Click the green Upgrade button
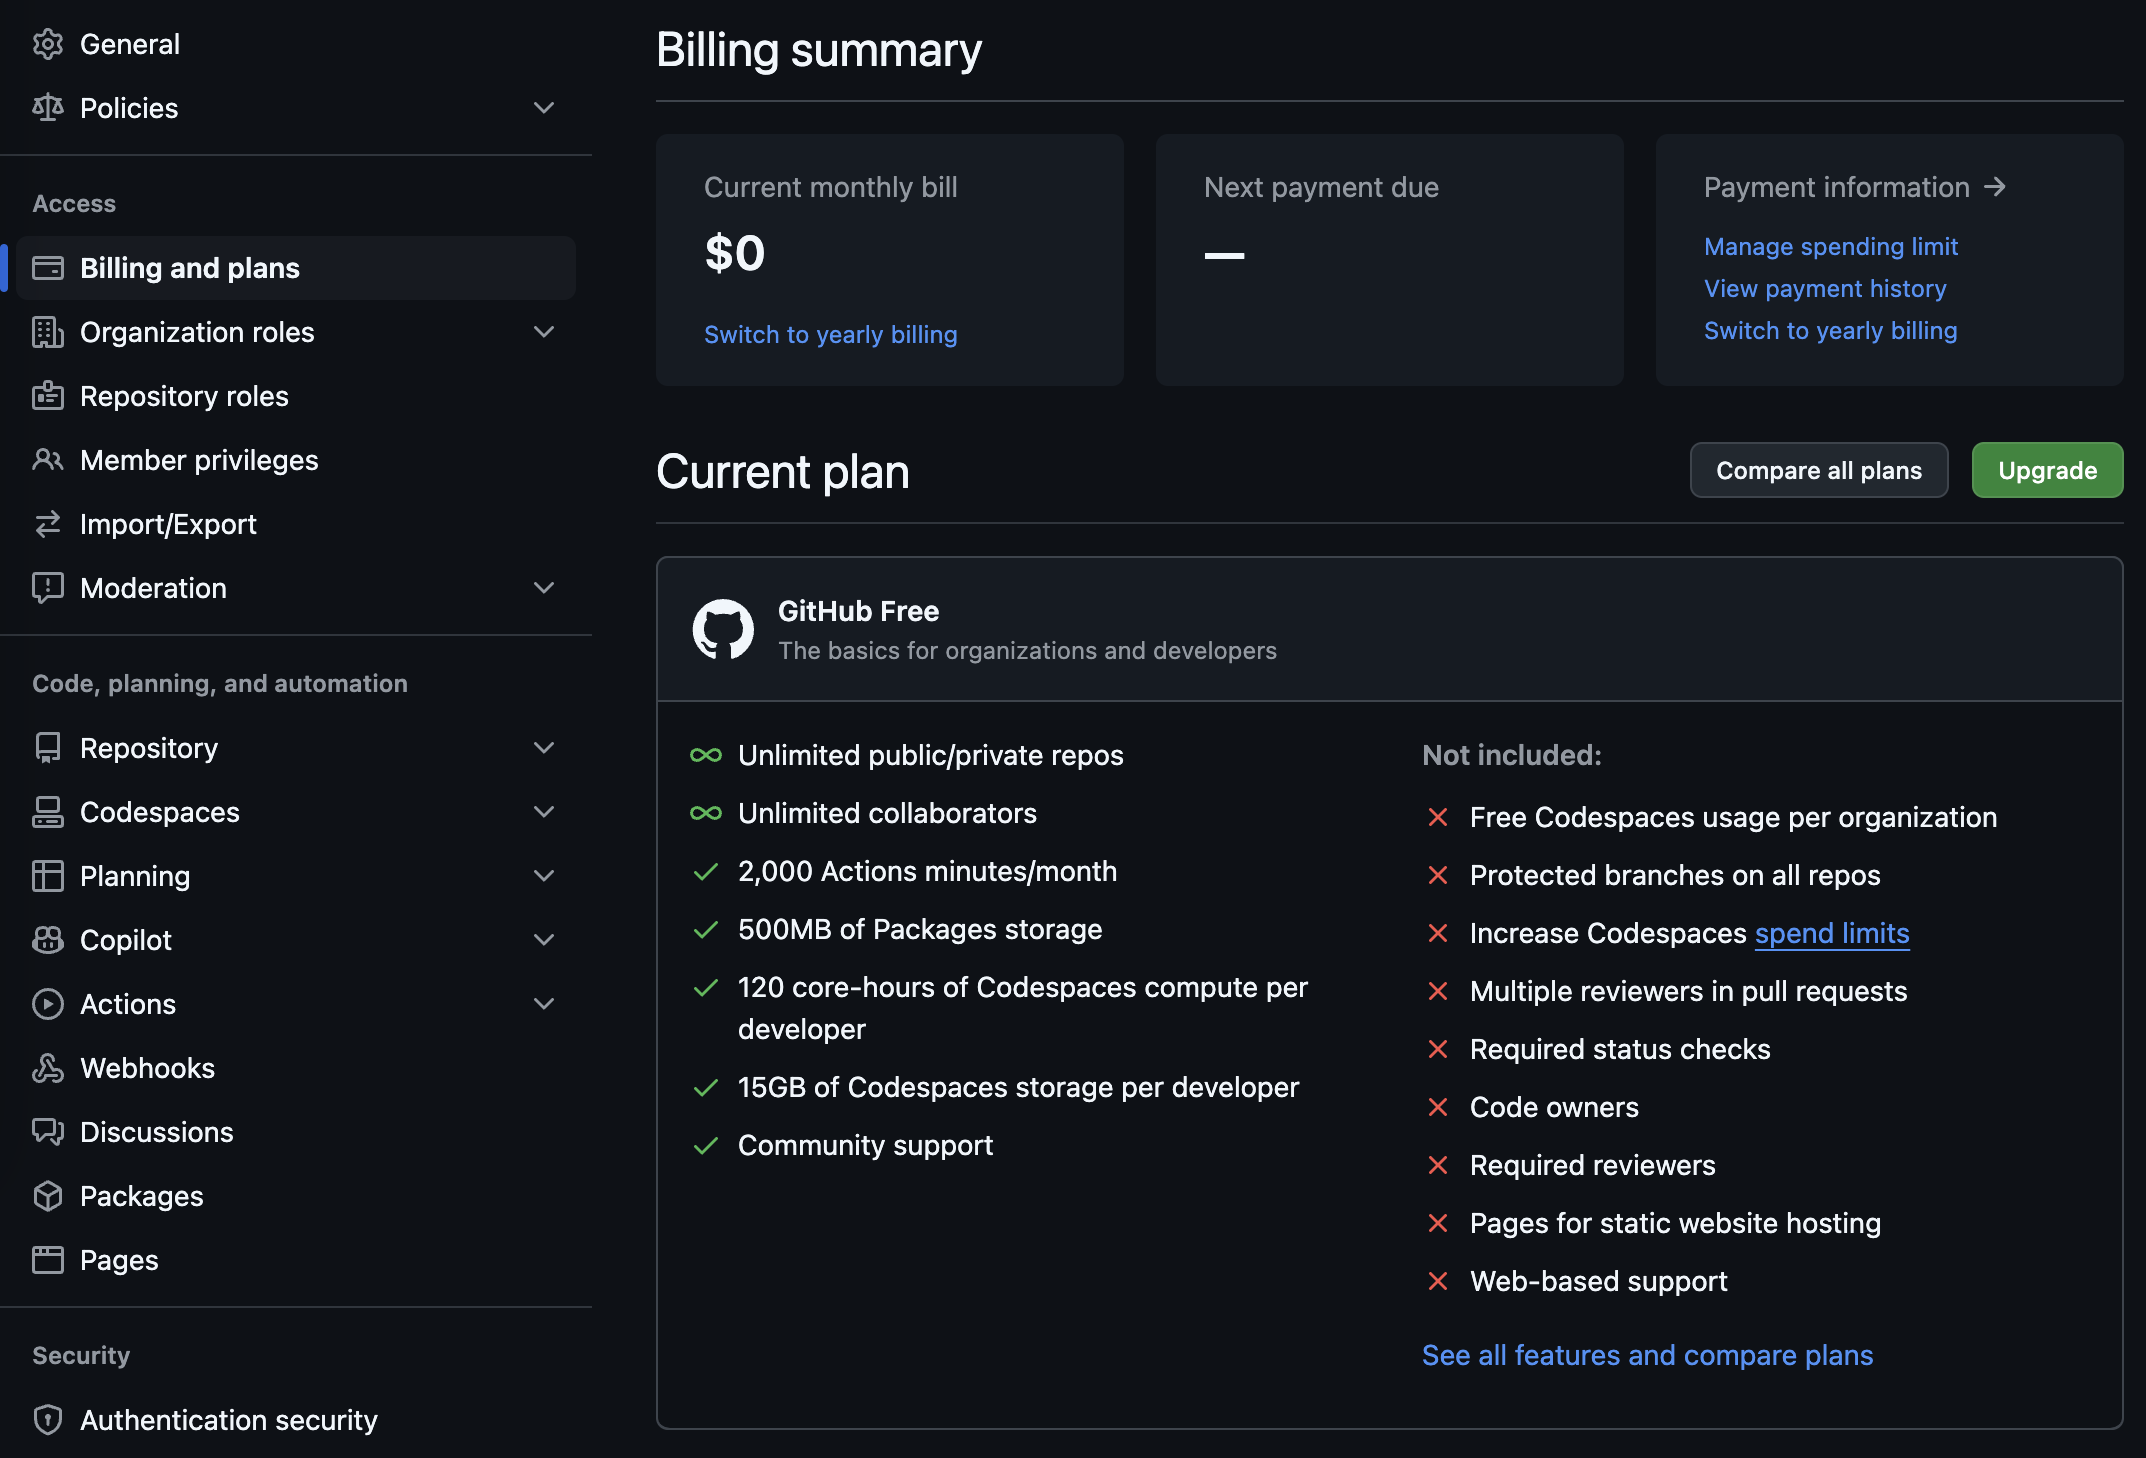 (x=2047, y=470)
